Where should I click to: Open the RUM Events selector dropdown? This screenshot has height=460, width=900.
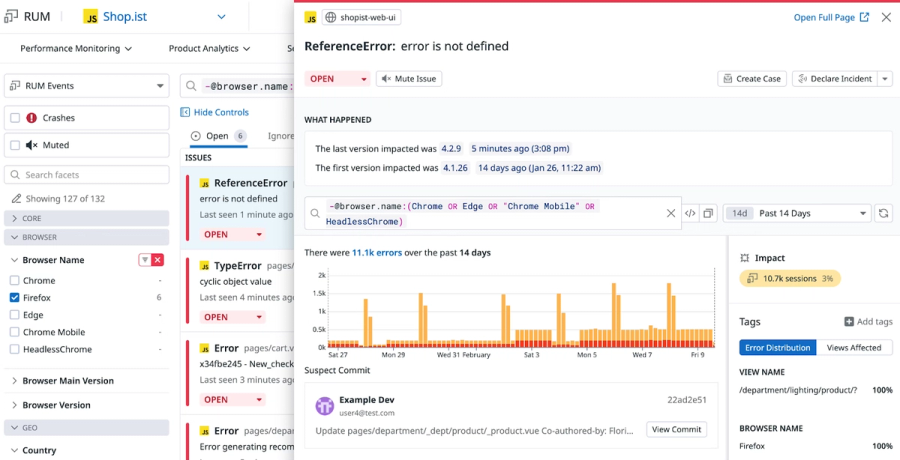pos(87,86)
